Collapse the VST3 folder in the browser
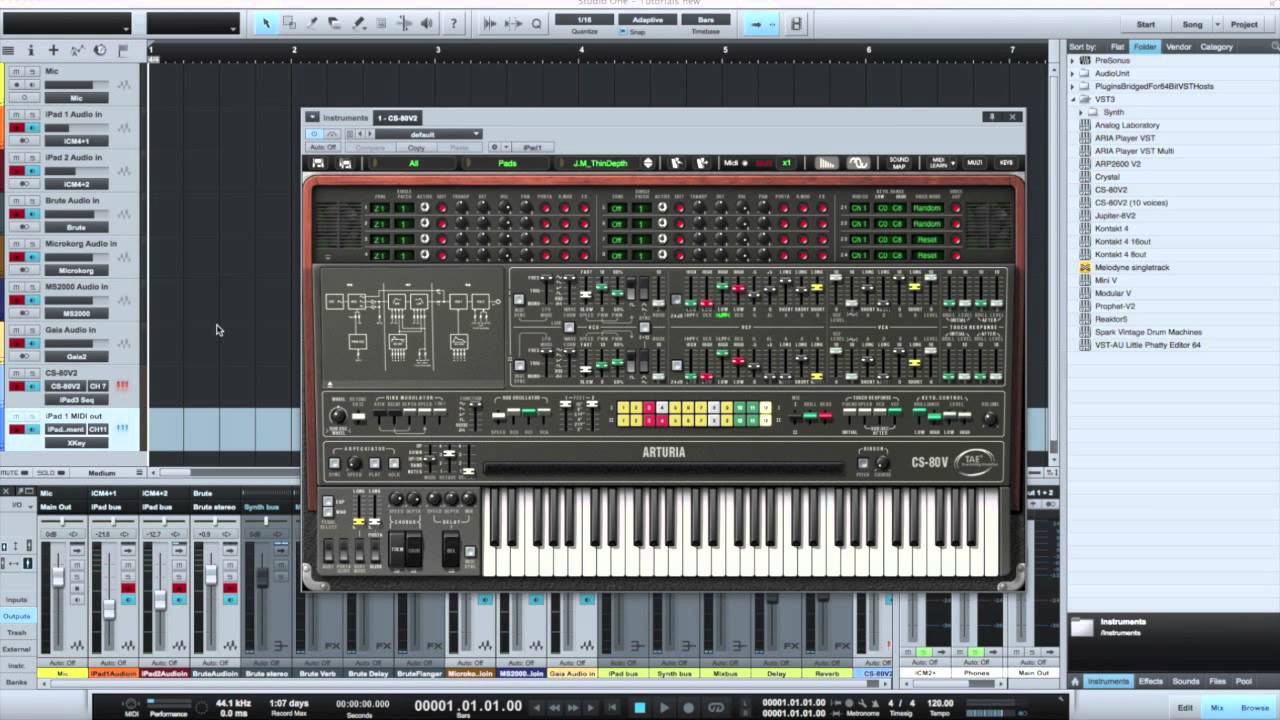The image size is (1280, 720). tap(1073, 99)
